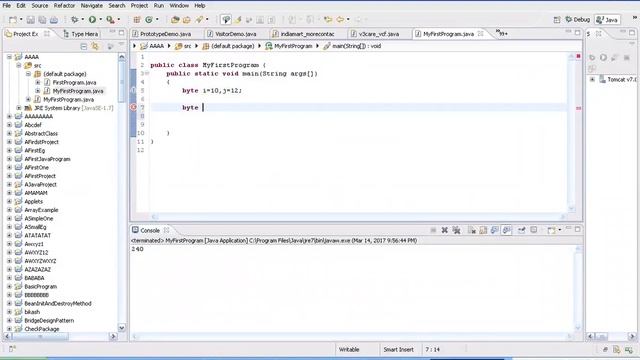This screenshot has width=640, height=360.
Task: Expand JRE System Library node
Action: point(19,108)
